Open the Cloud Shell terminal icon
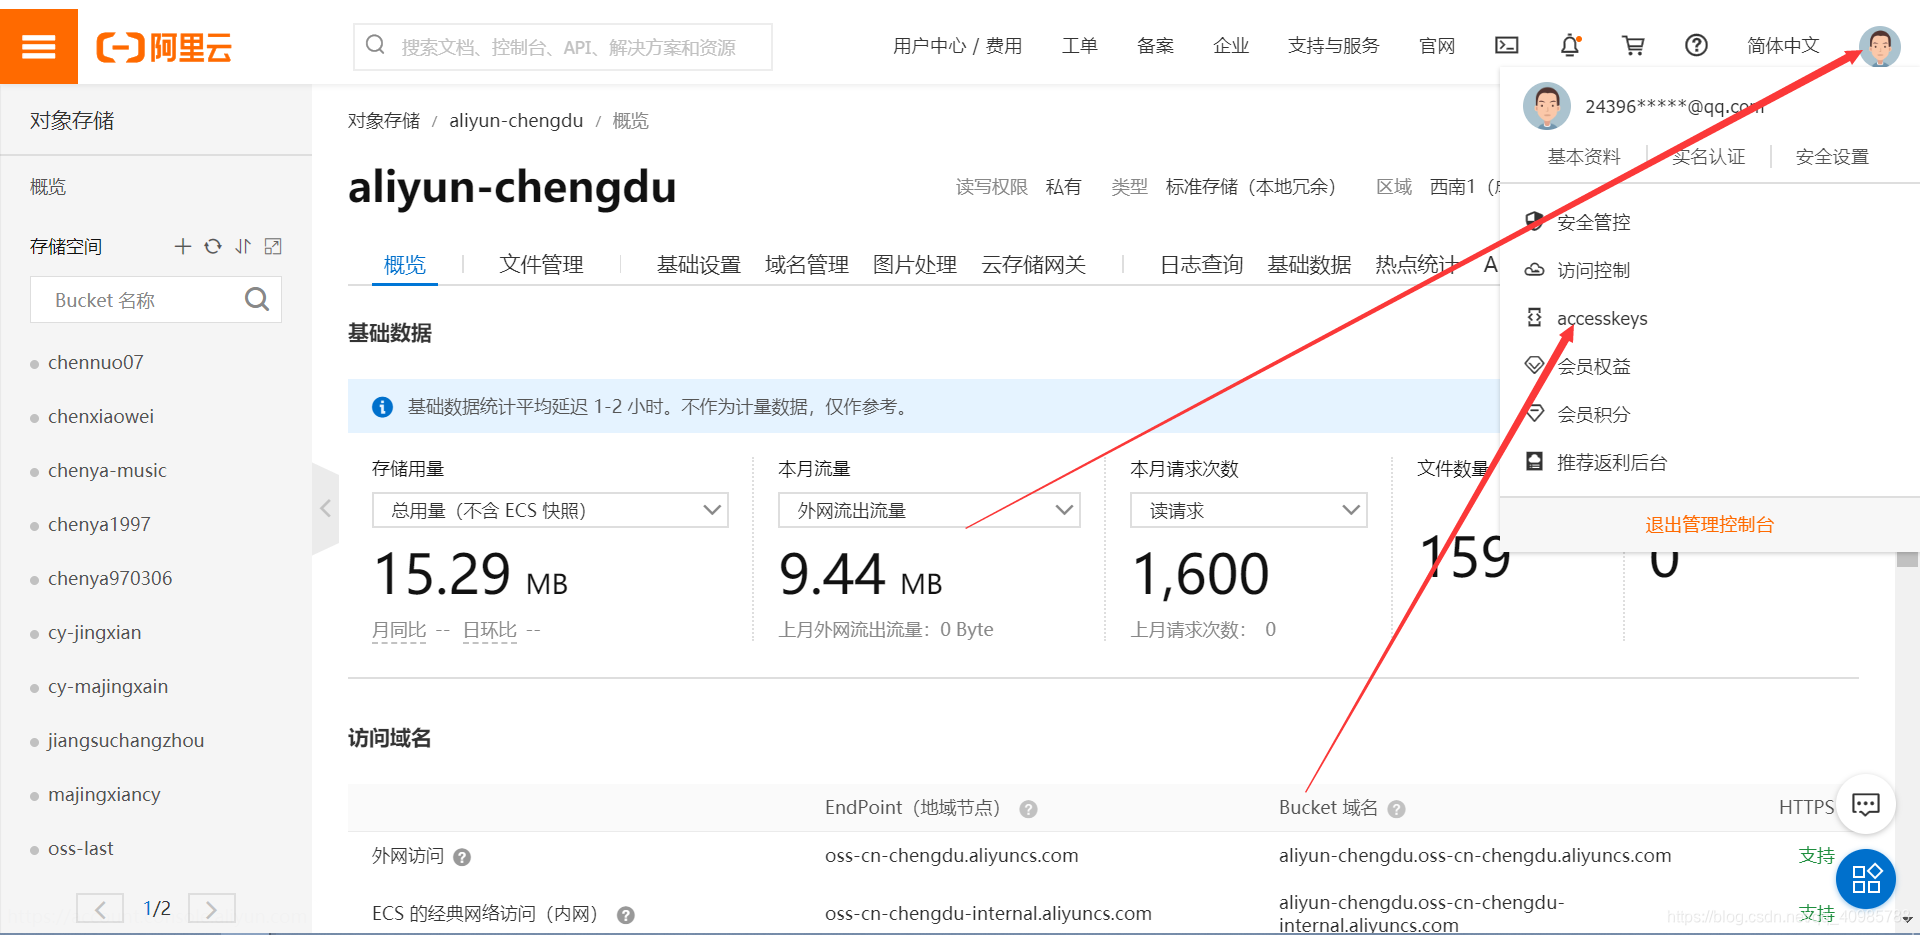The width and height of the screenshot is (1920, 935). pyautogui.click(x=1506, y=45)
